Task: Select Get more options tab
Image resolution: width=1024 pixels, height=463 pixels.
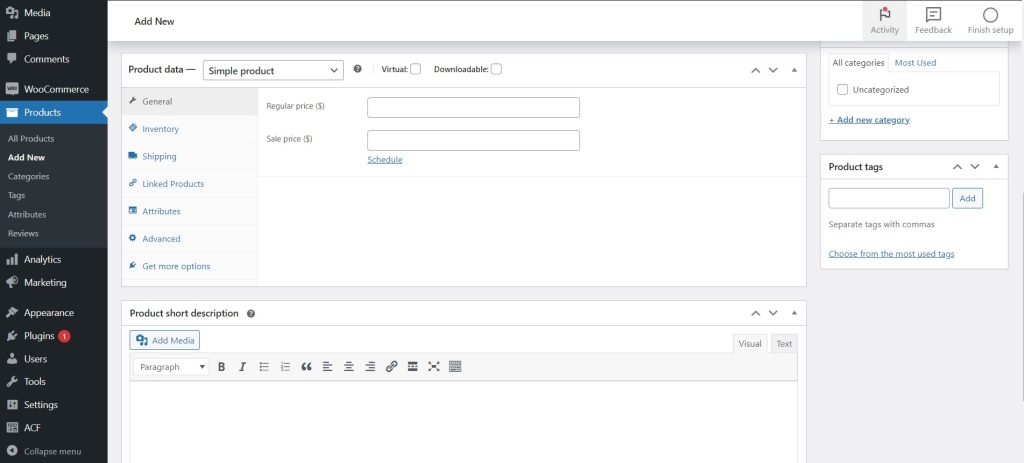Action: coord(190,266)
